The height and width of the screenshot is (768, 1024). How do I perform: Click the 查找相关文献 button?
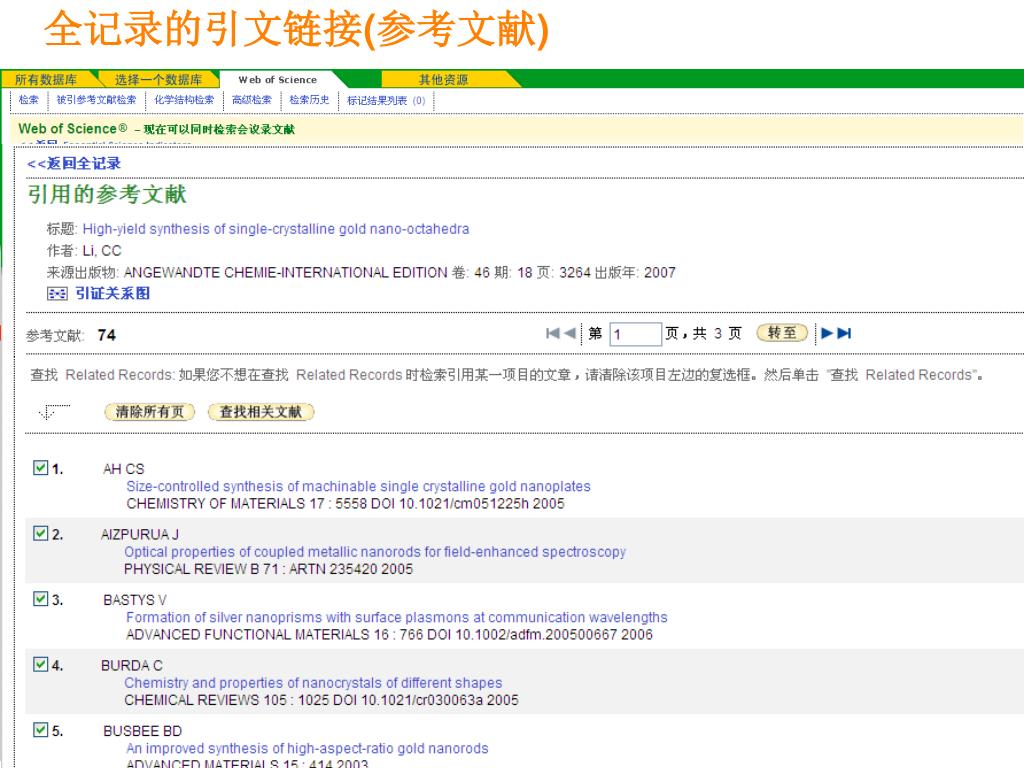(x=261, y=412)
